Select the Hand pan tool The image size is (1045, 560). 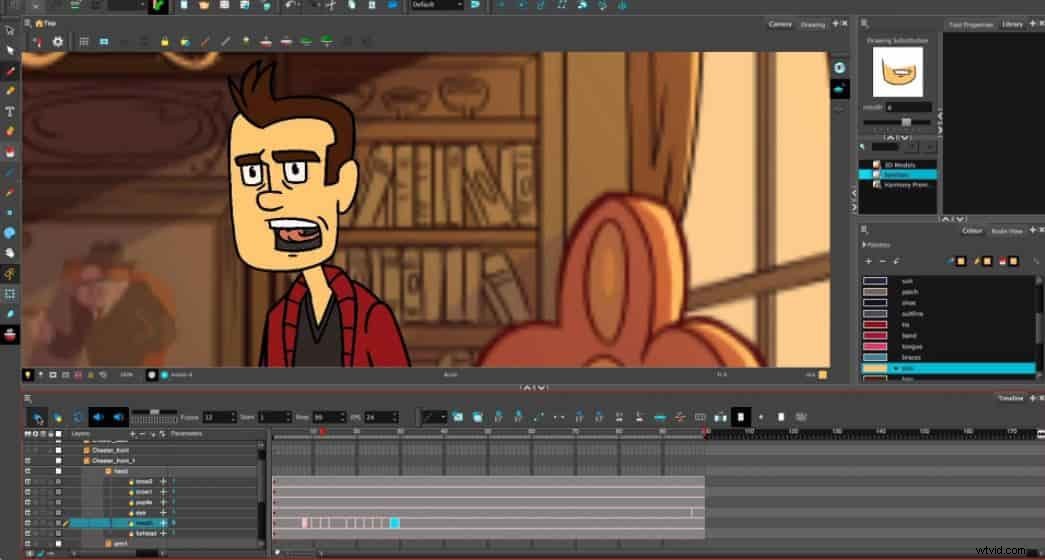(x=10, y=253)
